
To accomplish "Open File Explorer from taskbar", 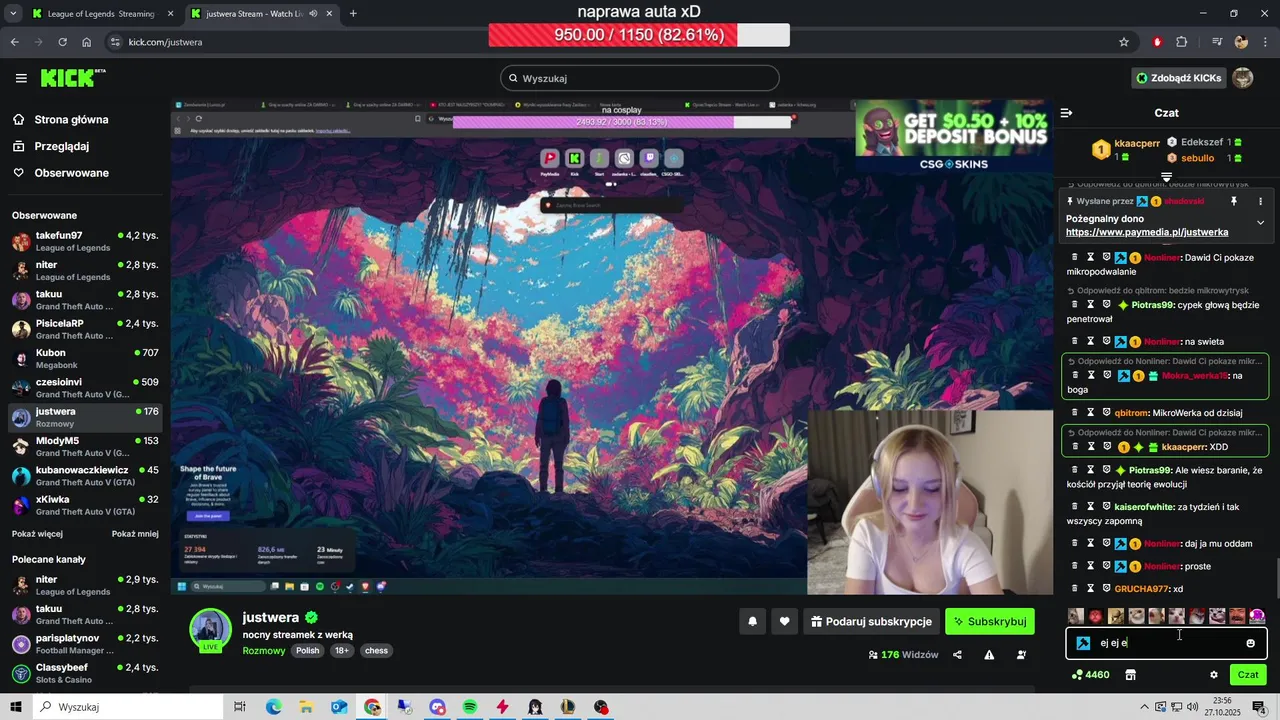I will pyautogui.click(x=306, y=707).
